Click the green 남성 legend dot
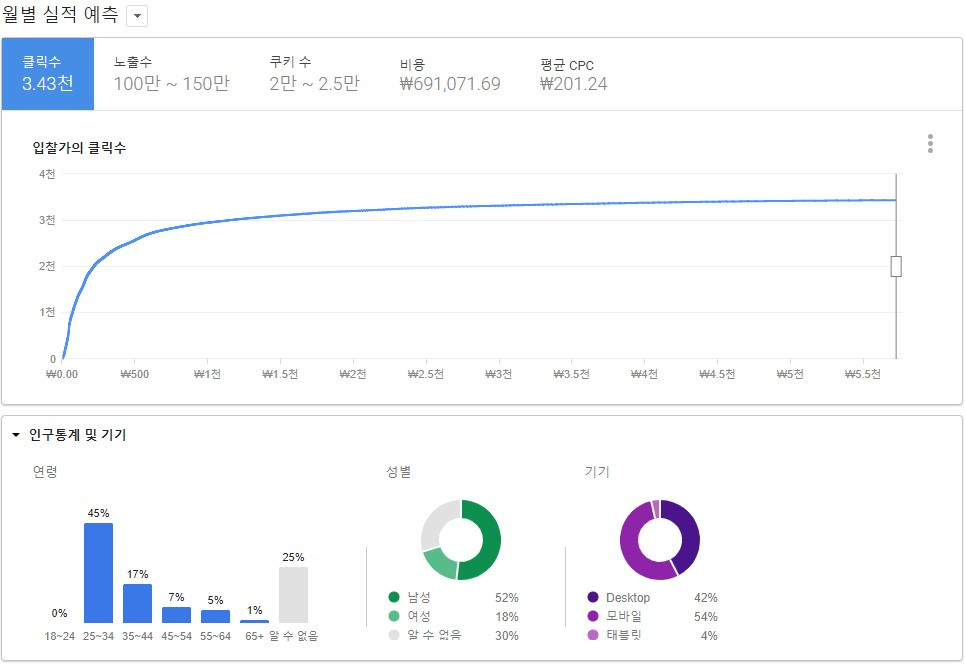This screenshot has height=664, width=965. click(396, 598)
